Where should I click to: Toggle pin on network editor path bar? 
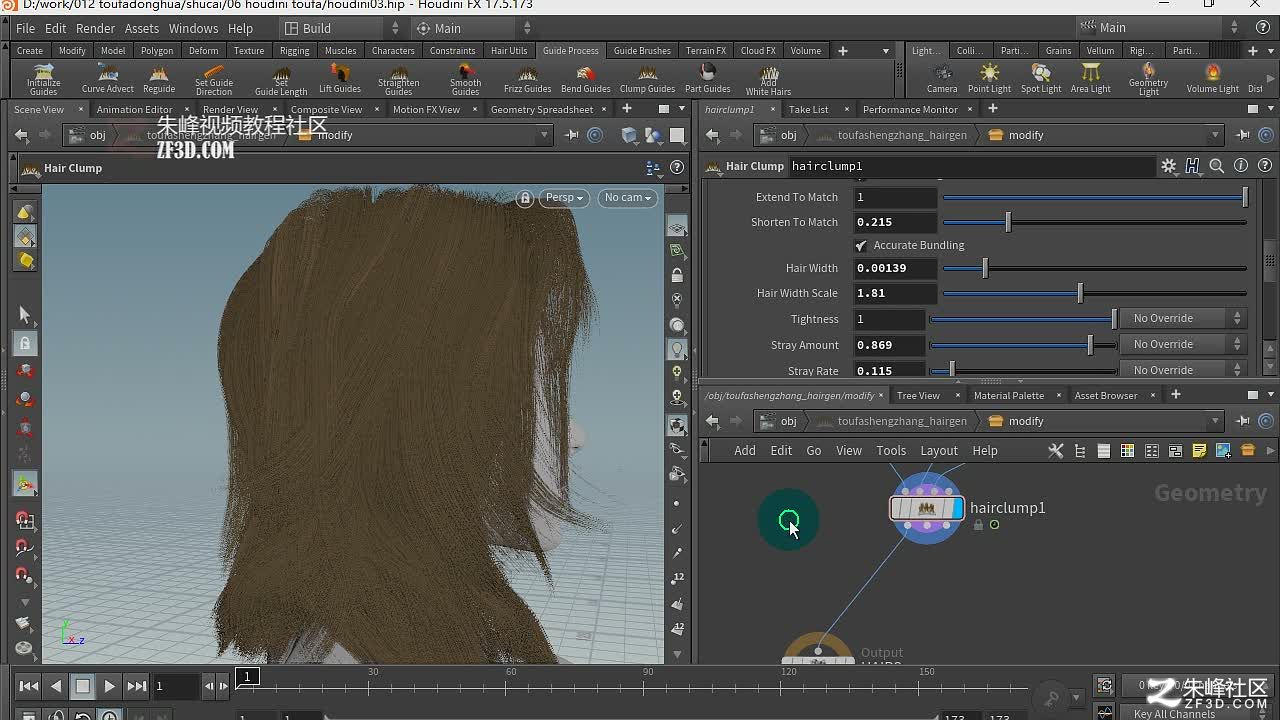(1242, 421)
